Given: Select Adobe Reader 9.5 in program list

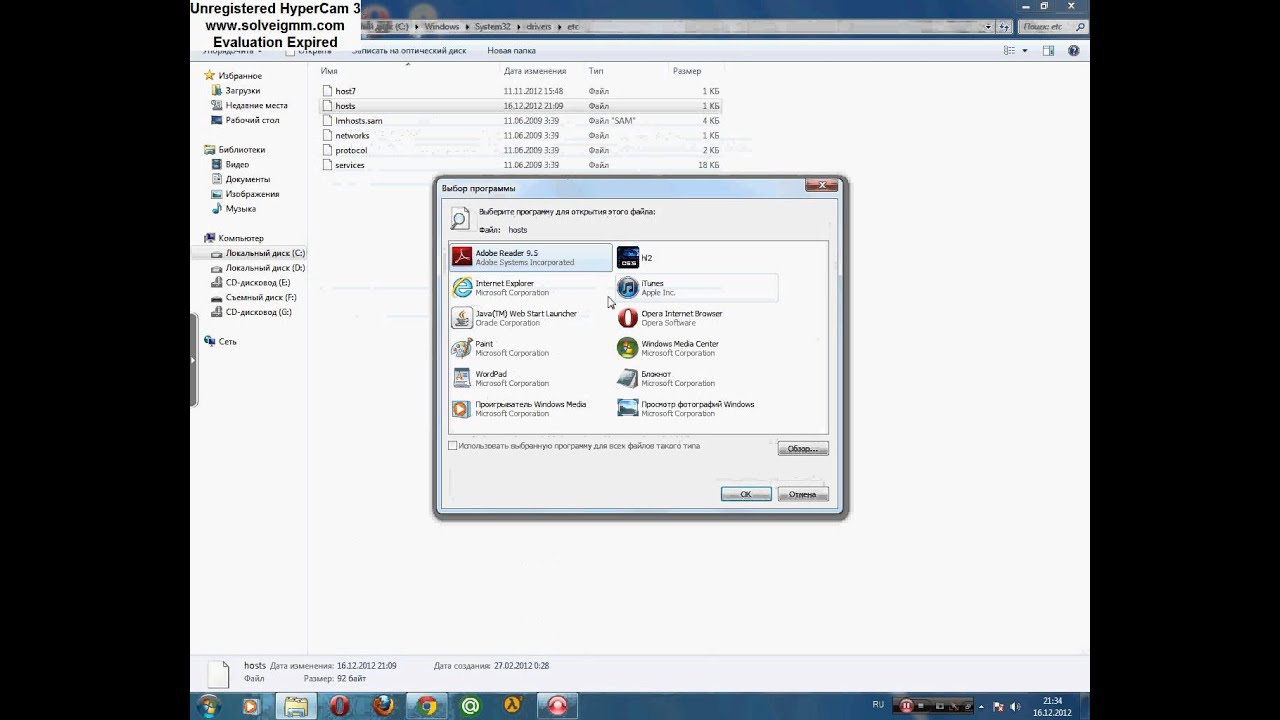Looking at the screenshot, I should 531,258.
